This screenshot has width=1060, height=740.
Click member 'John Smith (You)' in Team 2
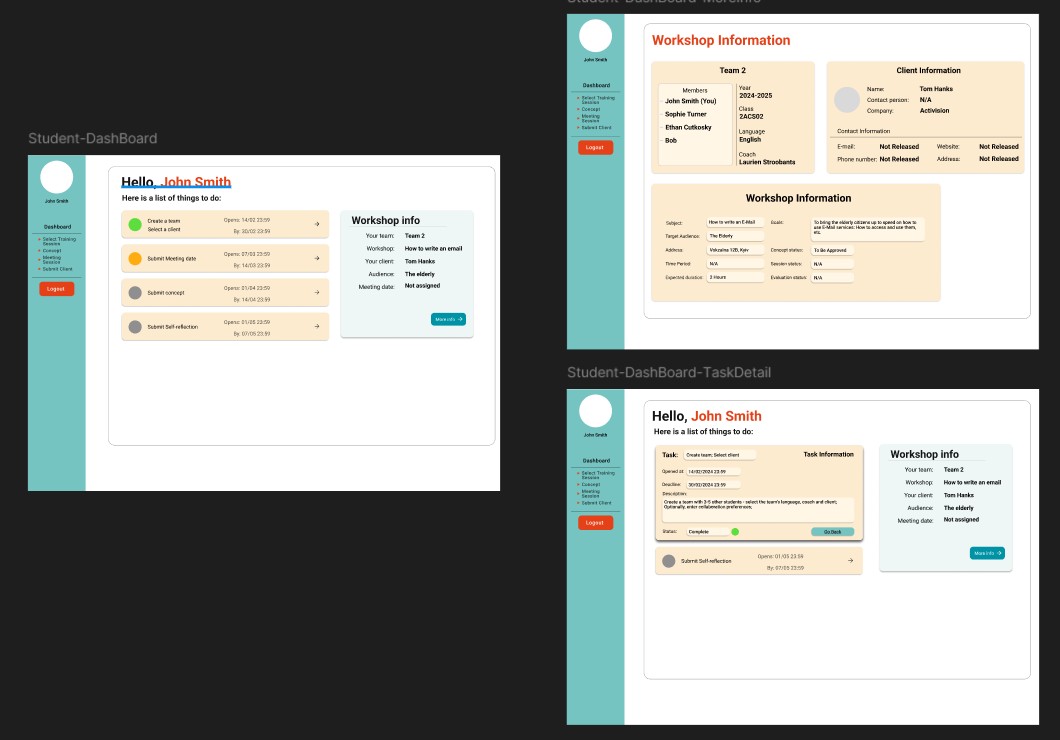click(690, 101)
